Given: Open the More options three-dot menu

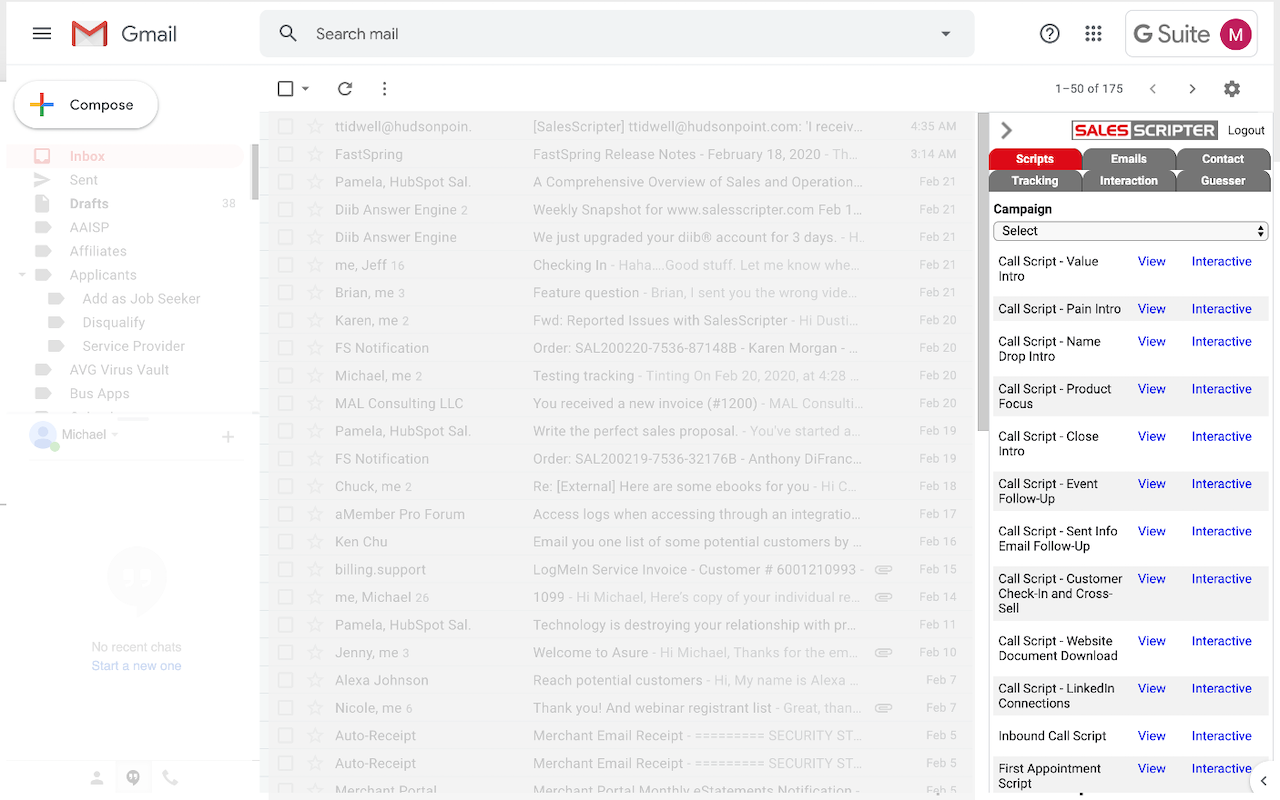Looking at the screenshot, I should 384,89.
